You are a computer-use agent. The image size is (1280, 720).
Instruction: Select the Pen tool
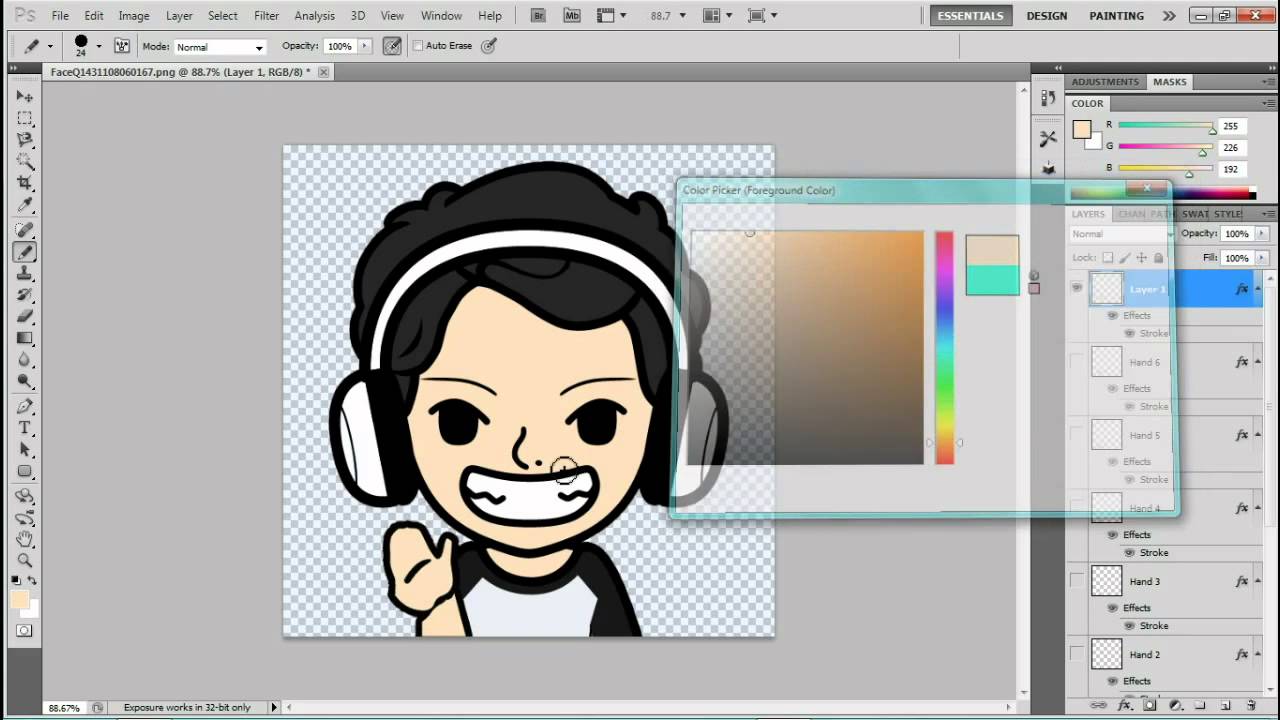25,406
